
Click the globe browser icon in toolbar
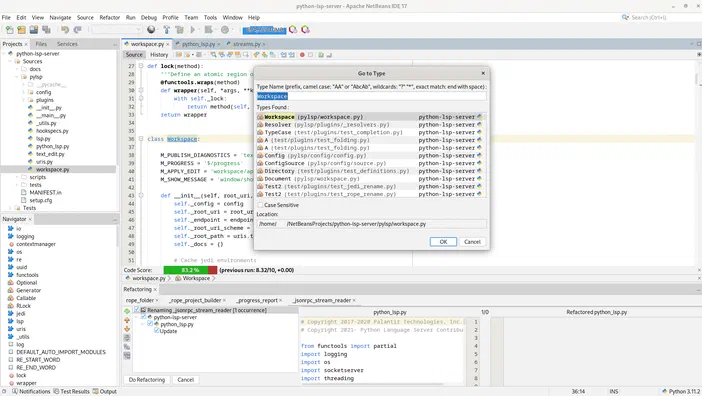tap(151, 30)
